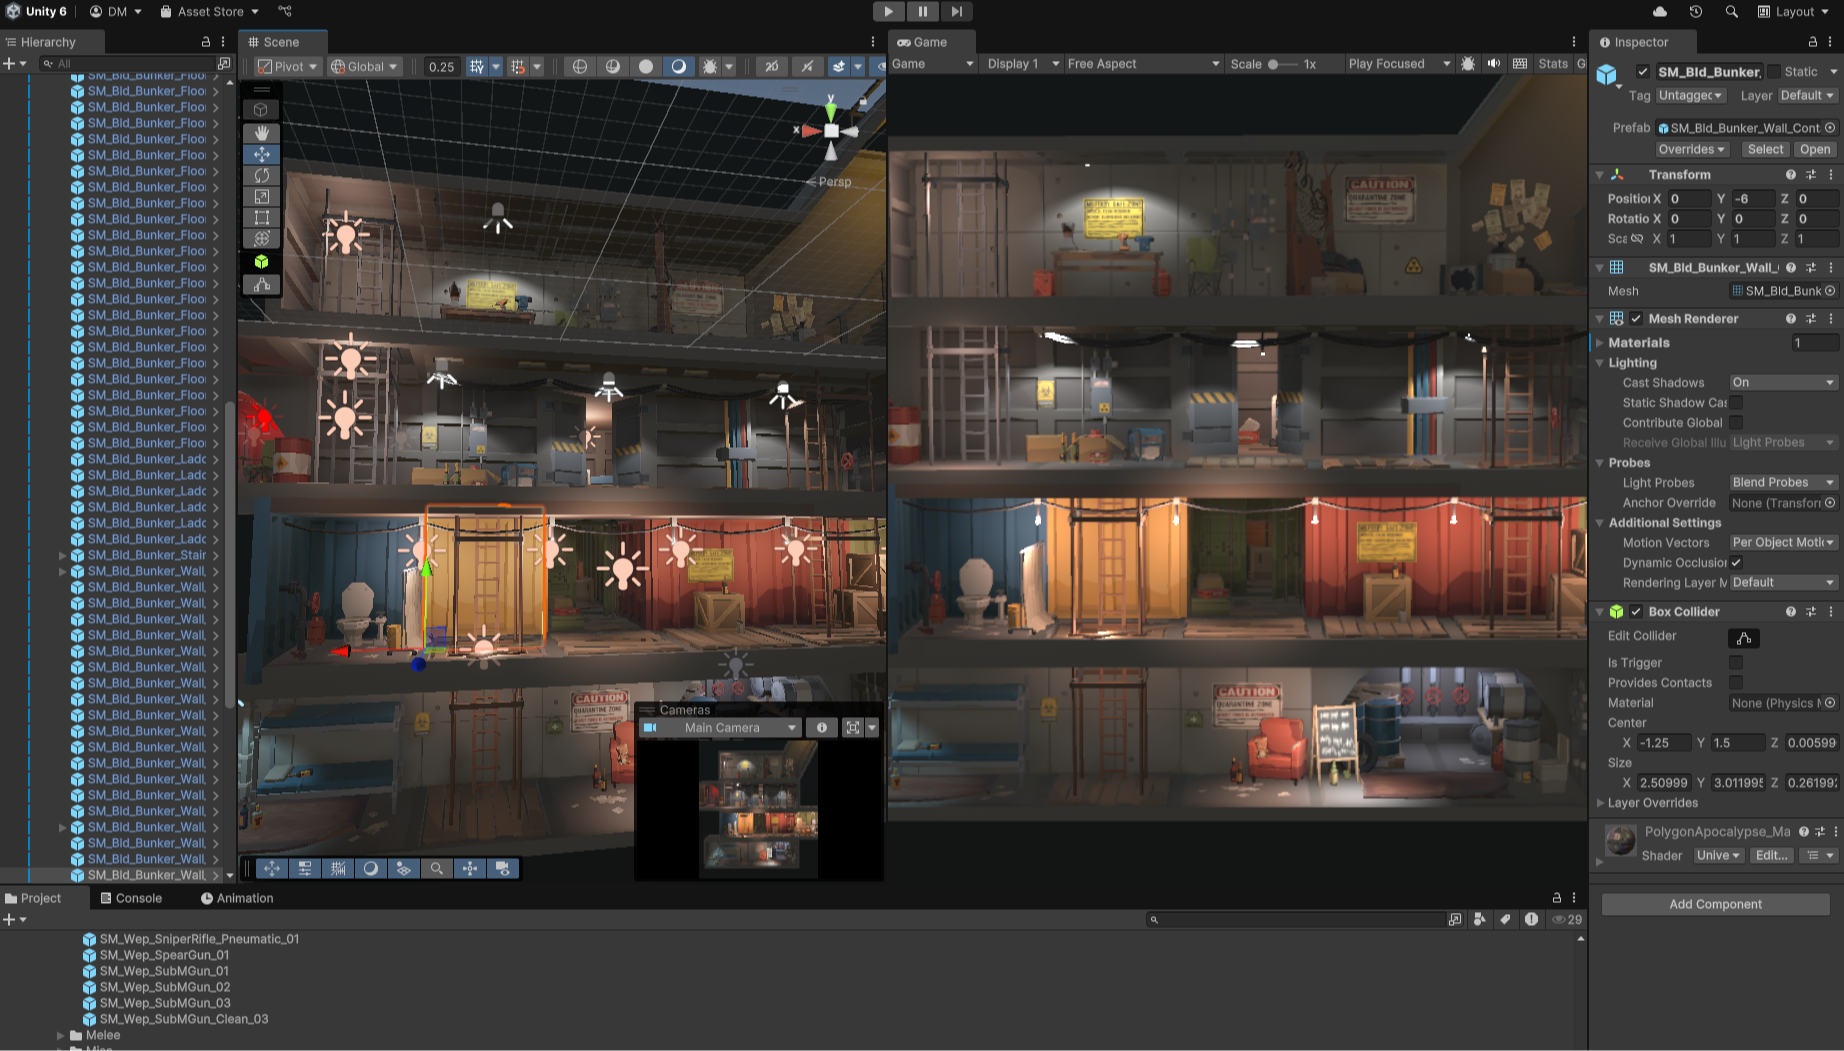Click the Step frame button

click(x=956, y=11)
